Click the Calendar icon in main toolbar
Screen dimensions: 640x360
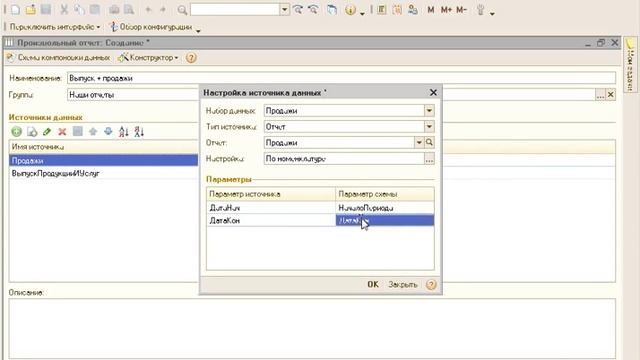click(x=397, y=9)
